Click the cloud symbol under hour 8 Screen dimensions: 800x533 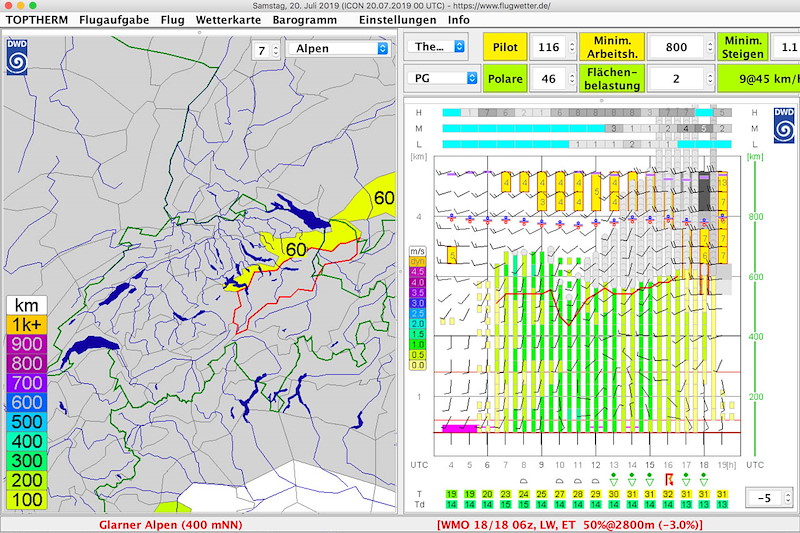[x=523, y=480]
